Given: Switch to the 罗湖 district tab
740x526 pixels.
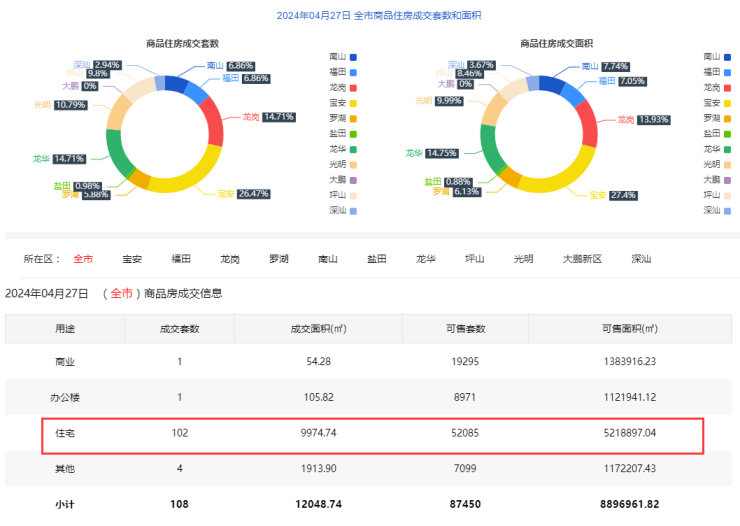Looking at the screenshot, I should (x=279, y=259).
